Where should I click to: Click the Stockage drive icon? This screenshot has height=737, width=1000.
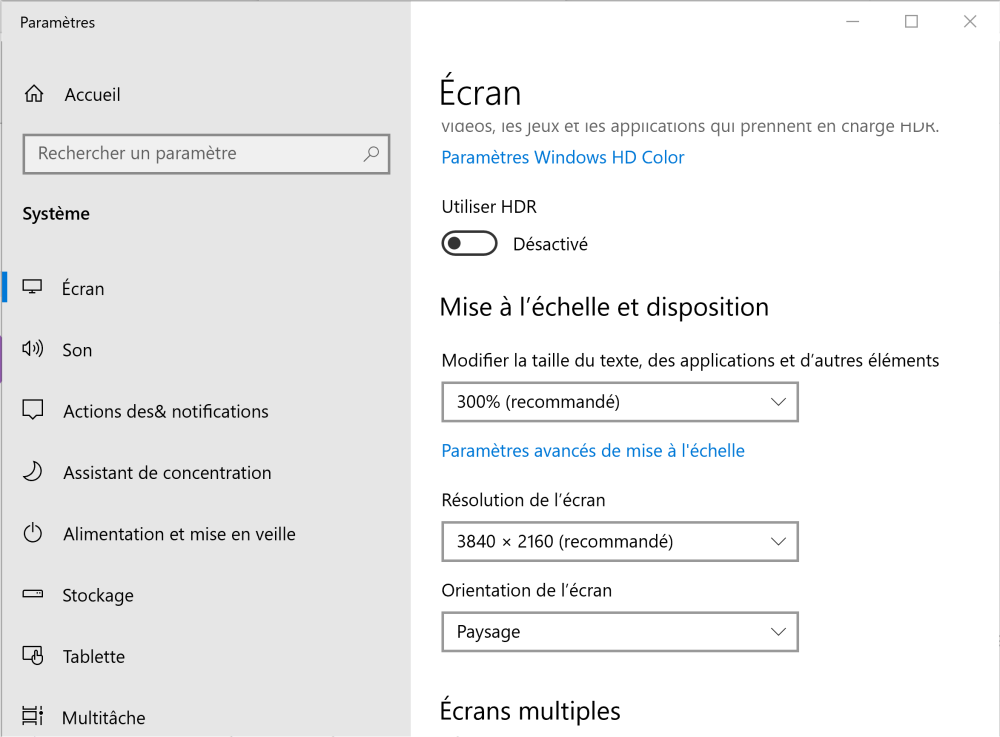(33, 595)
